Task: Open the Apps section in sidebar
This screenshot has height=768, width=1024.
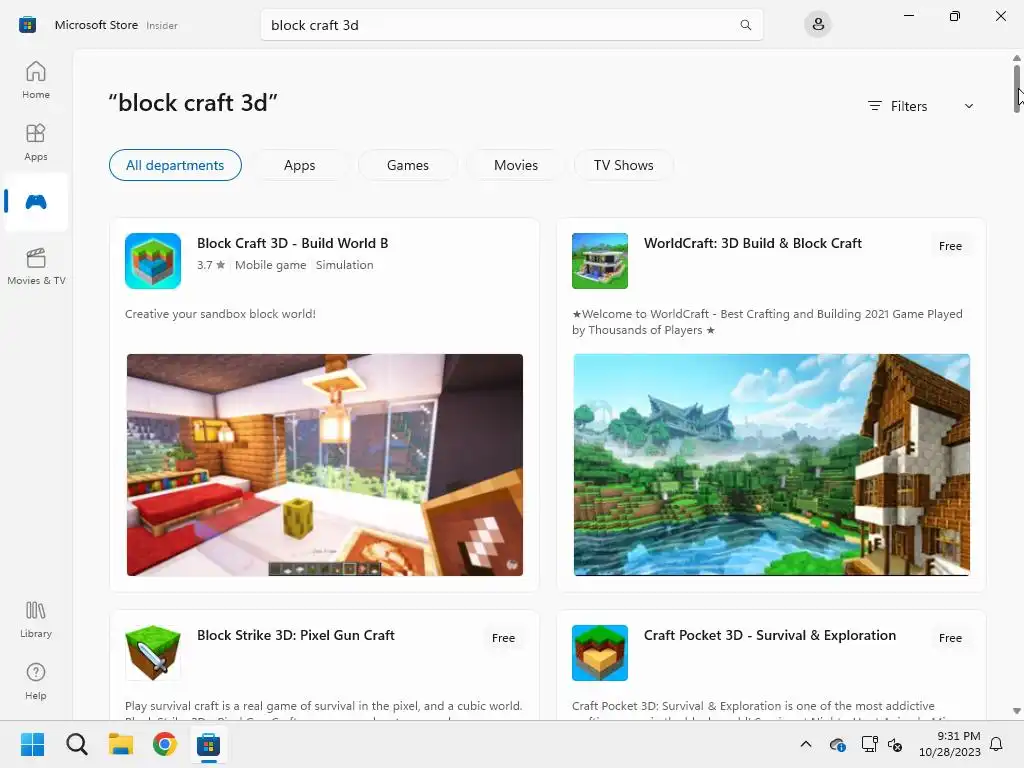Action: [x=36, y=142]
